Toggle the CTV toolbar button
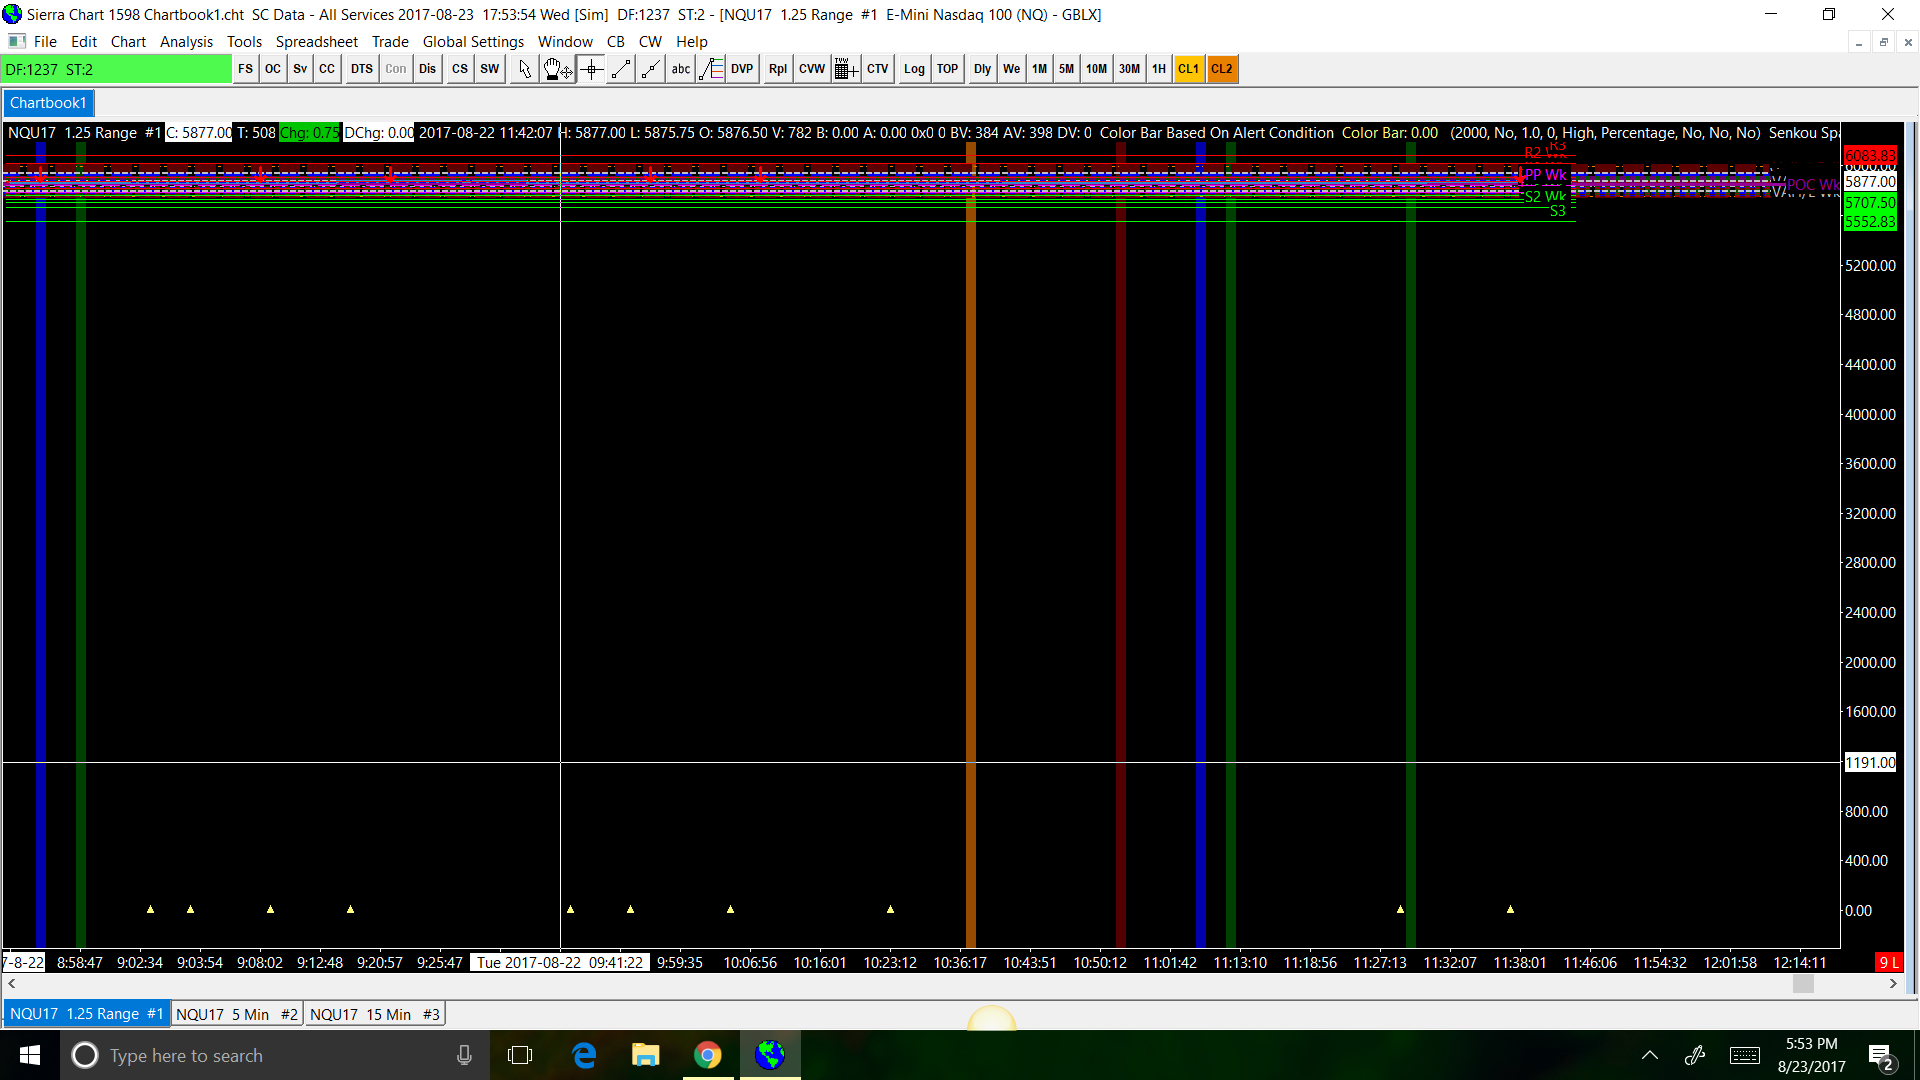 877,69
